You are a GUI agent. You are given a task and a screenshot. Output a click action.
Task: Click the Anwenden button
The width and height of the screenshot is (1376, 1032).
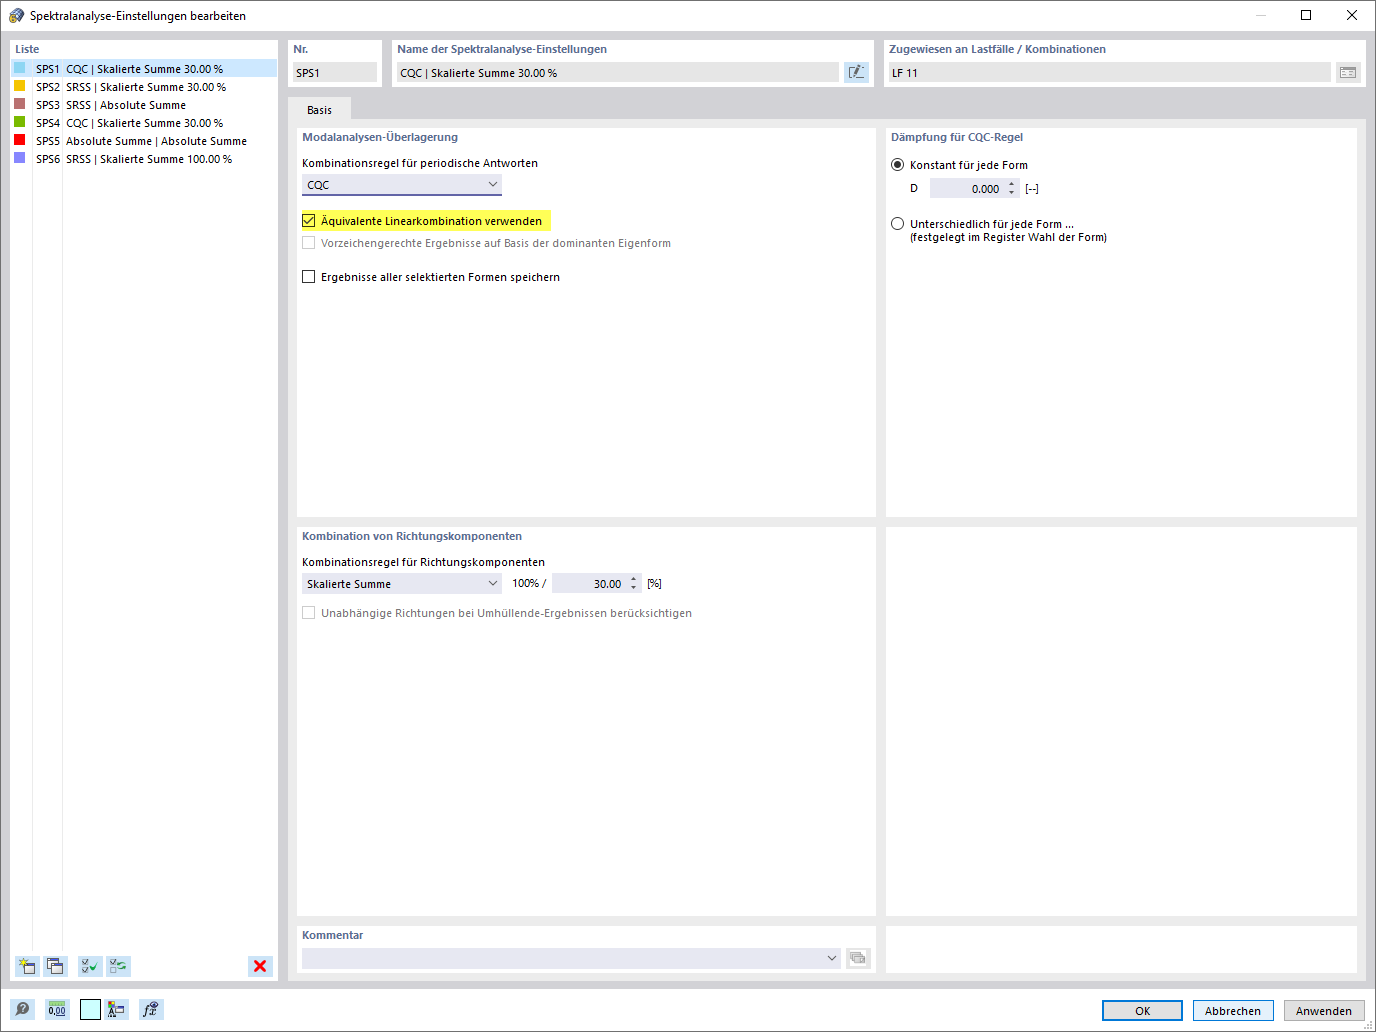[x=1324, y=1011]
